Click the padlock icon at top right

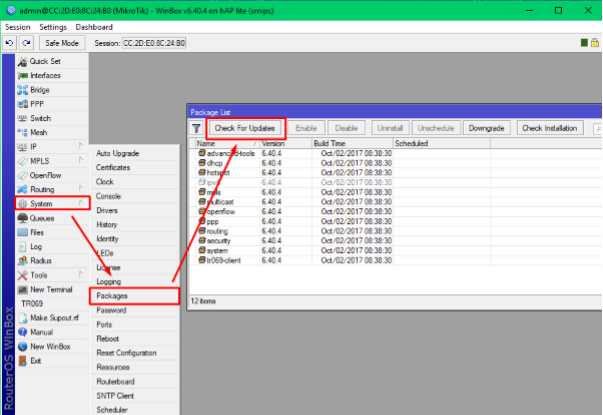click(595, 43)
